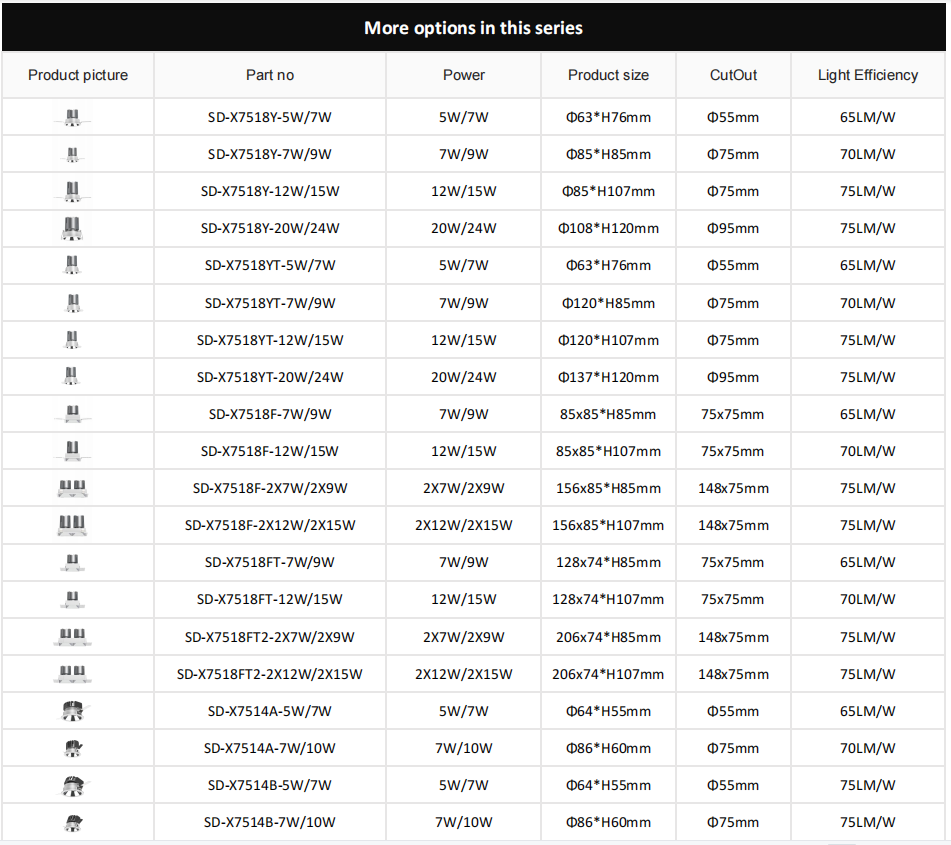The width and height of the screenshot is (951, 845).
Task: Open the SD-X7514B-7W/10W product image
Action: point(73,823)
